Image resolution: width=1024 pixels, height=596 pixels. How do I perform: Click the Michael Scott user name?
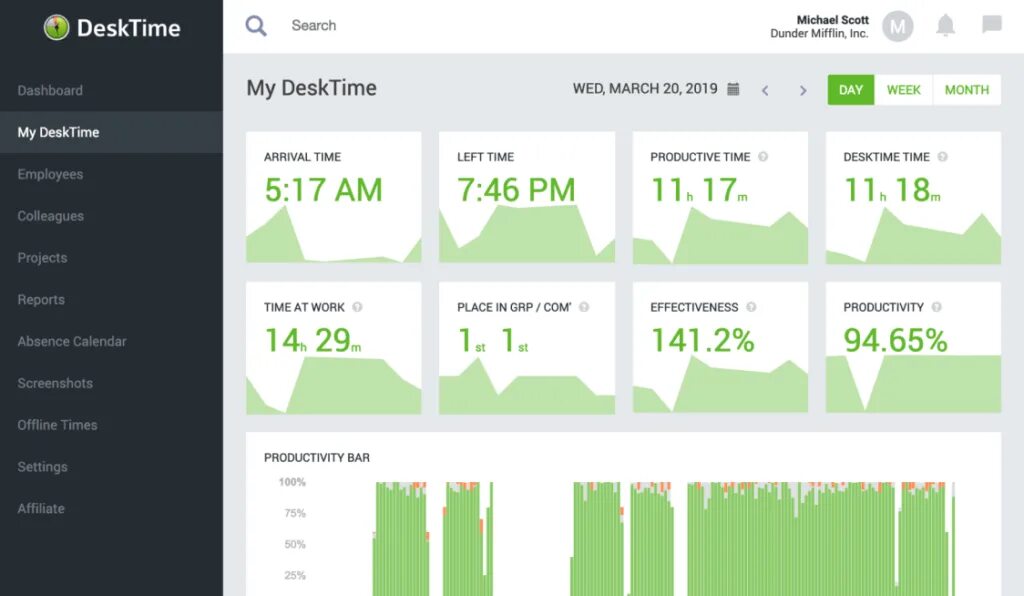point(833,20)
